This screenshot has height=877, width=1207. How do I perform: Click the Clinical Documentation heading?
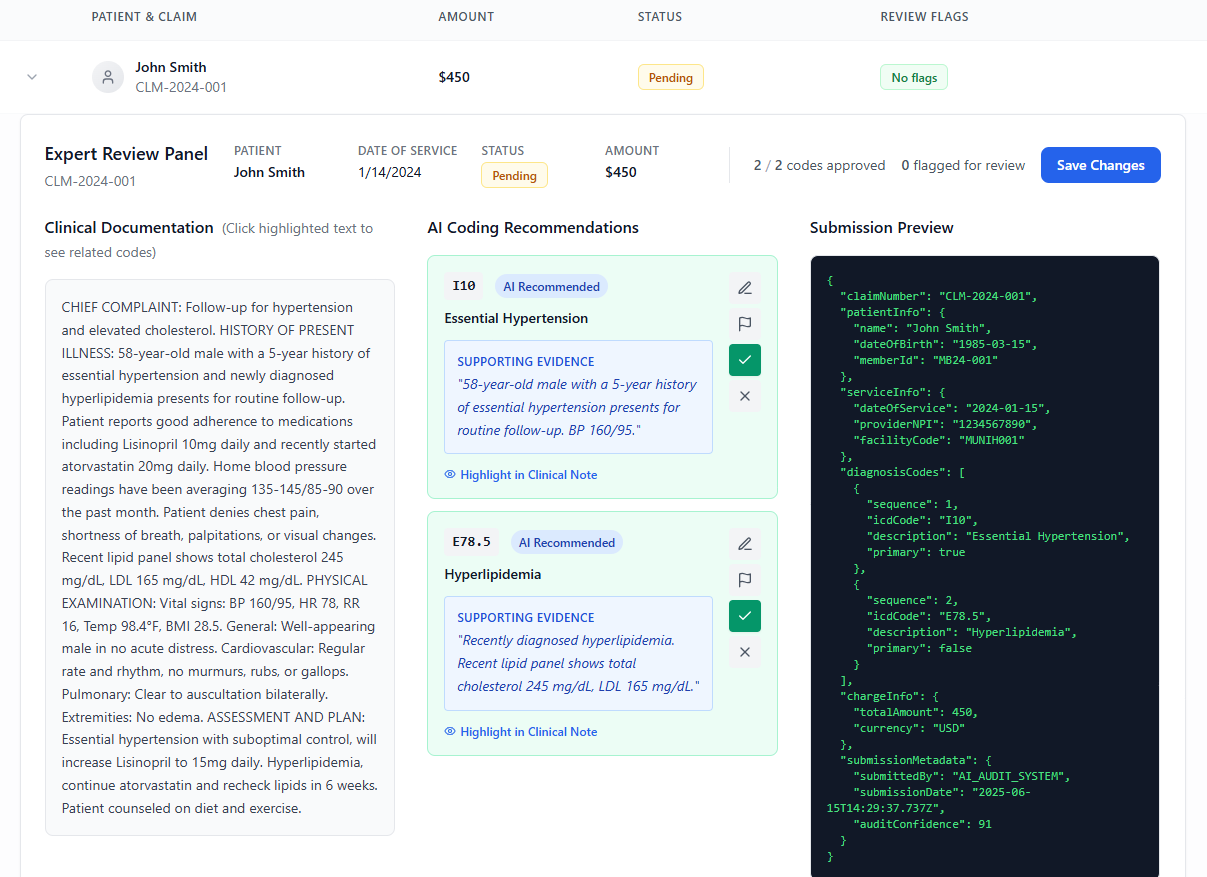coord(129,228)
